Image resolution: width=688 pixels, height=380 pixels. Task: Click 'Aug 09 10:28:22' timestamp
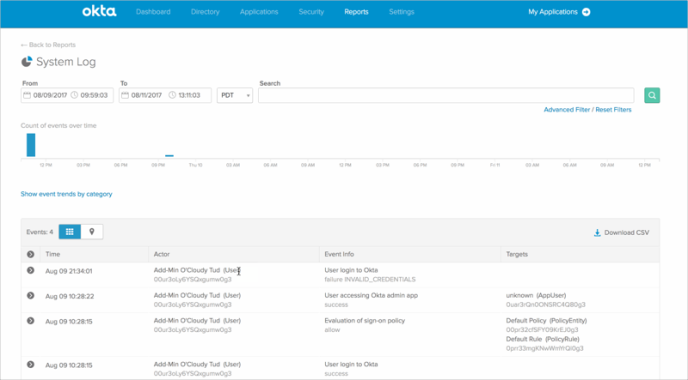70,296
